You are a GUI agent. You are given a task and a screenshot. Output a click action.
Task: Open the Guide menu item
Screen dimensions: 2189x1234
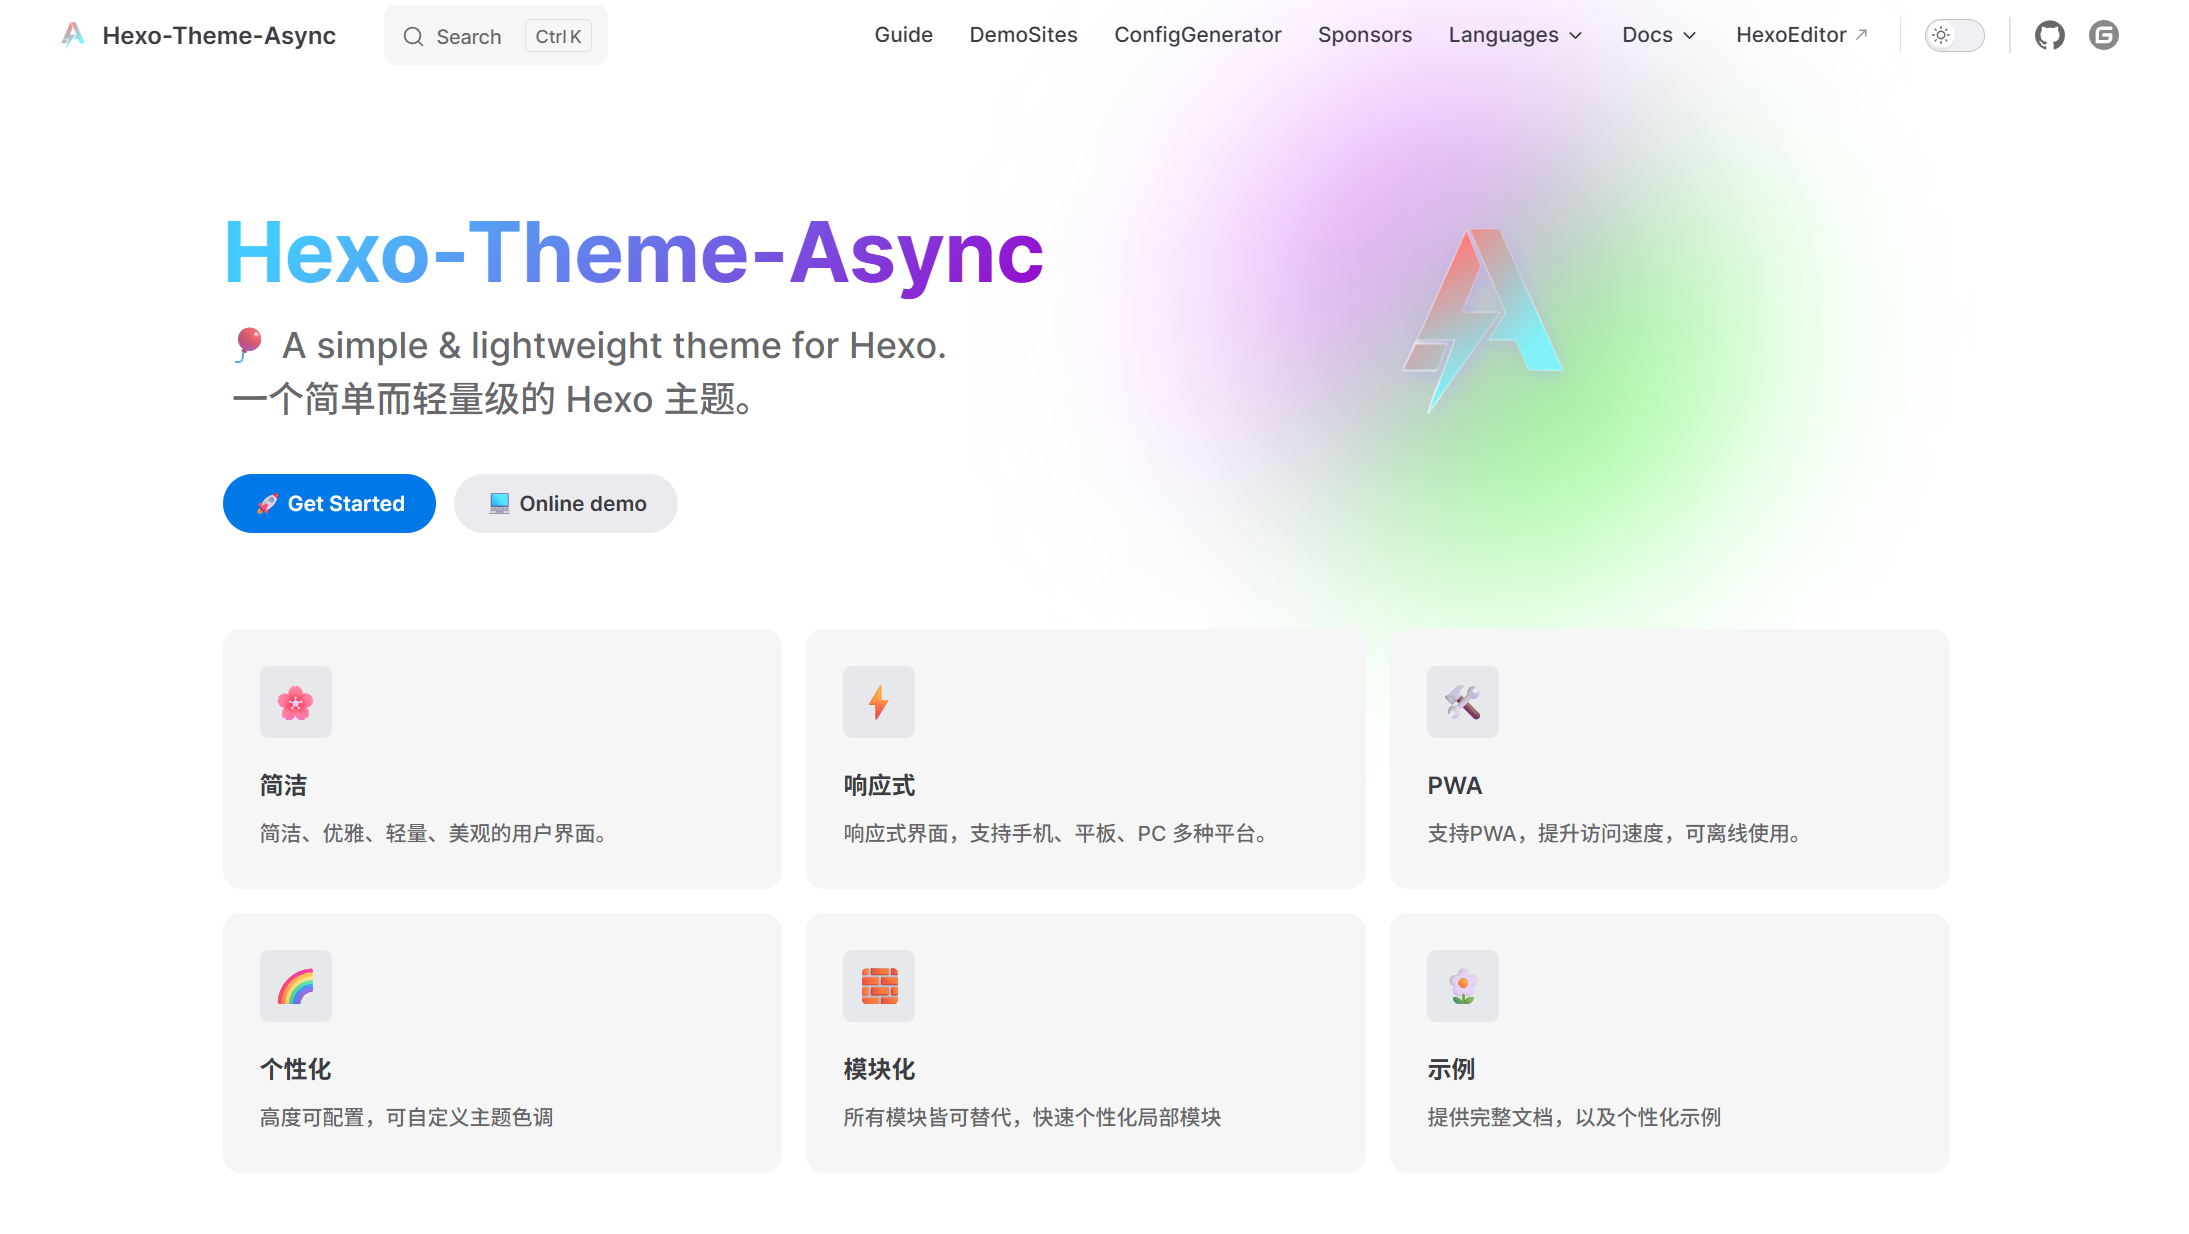coord(903,35)
